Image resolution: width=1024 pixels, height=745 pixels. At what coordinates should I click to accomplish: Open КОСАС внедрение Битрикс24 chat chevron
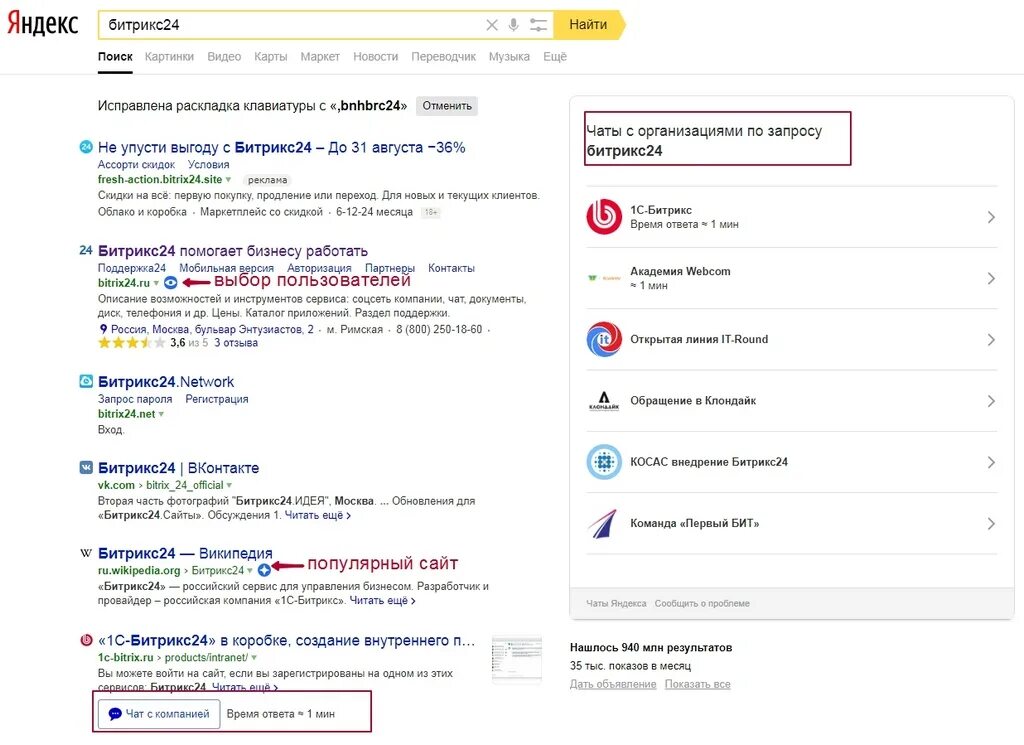[x=991, y=462]
